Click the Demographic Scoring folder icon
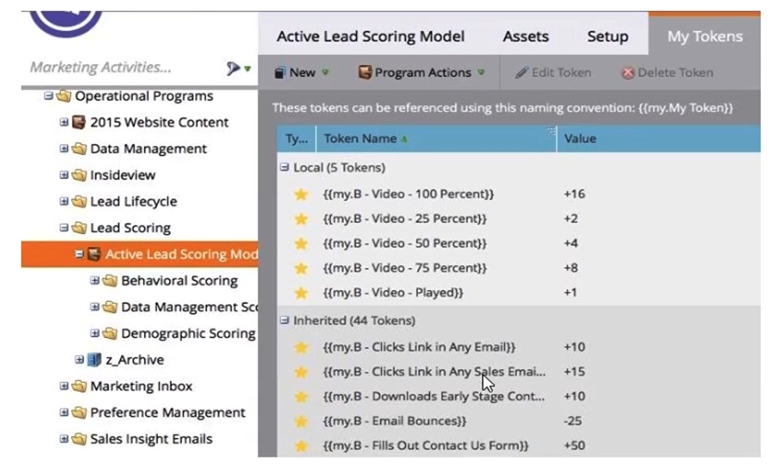The image size is (781, 467). tap(110, 333)
